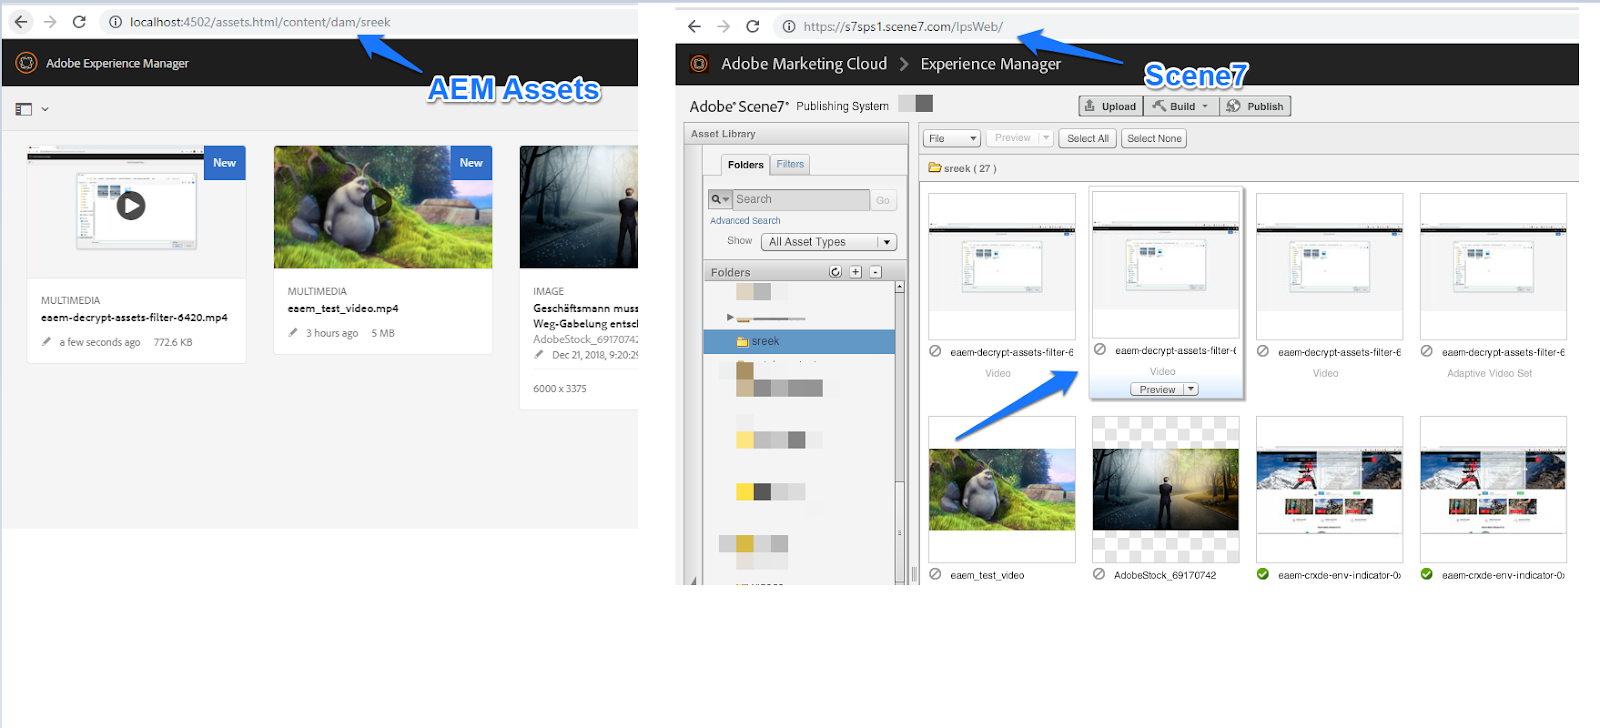Click Select None button
The width and height of the screenshot is (1600, 728).
tap(1154, 138)
